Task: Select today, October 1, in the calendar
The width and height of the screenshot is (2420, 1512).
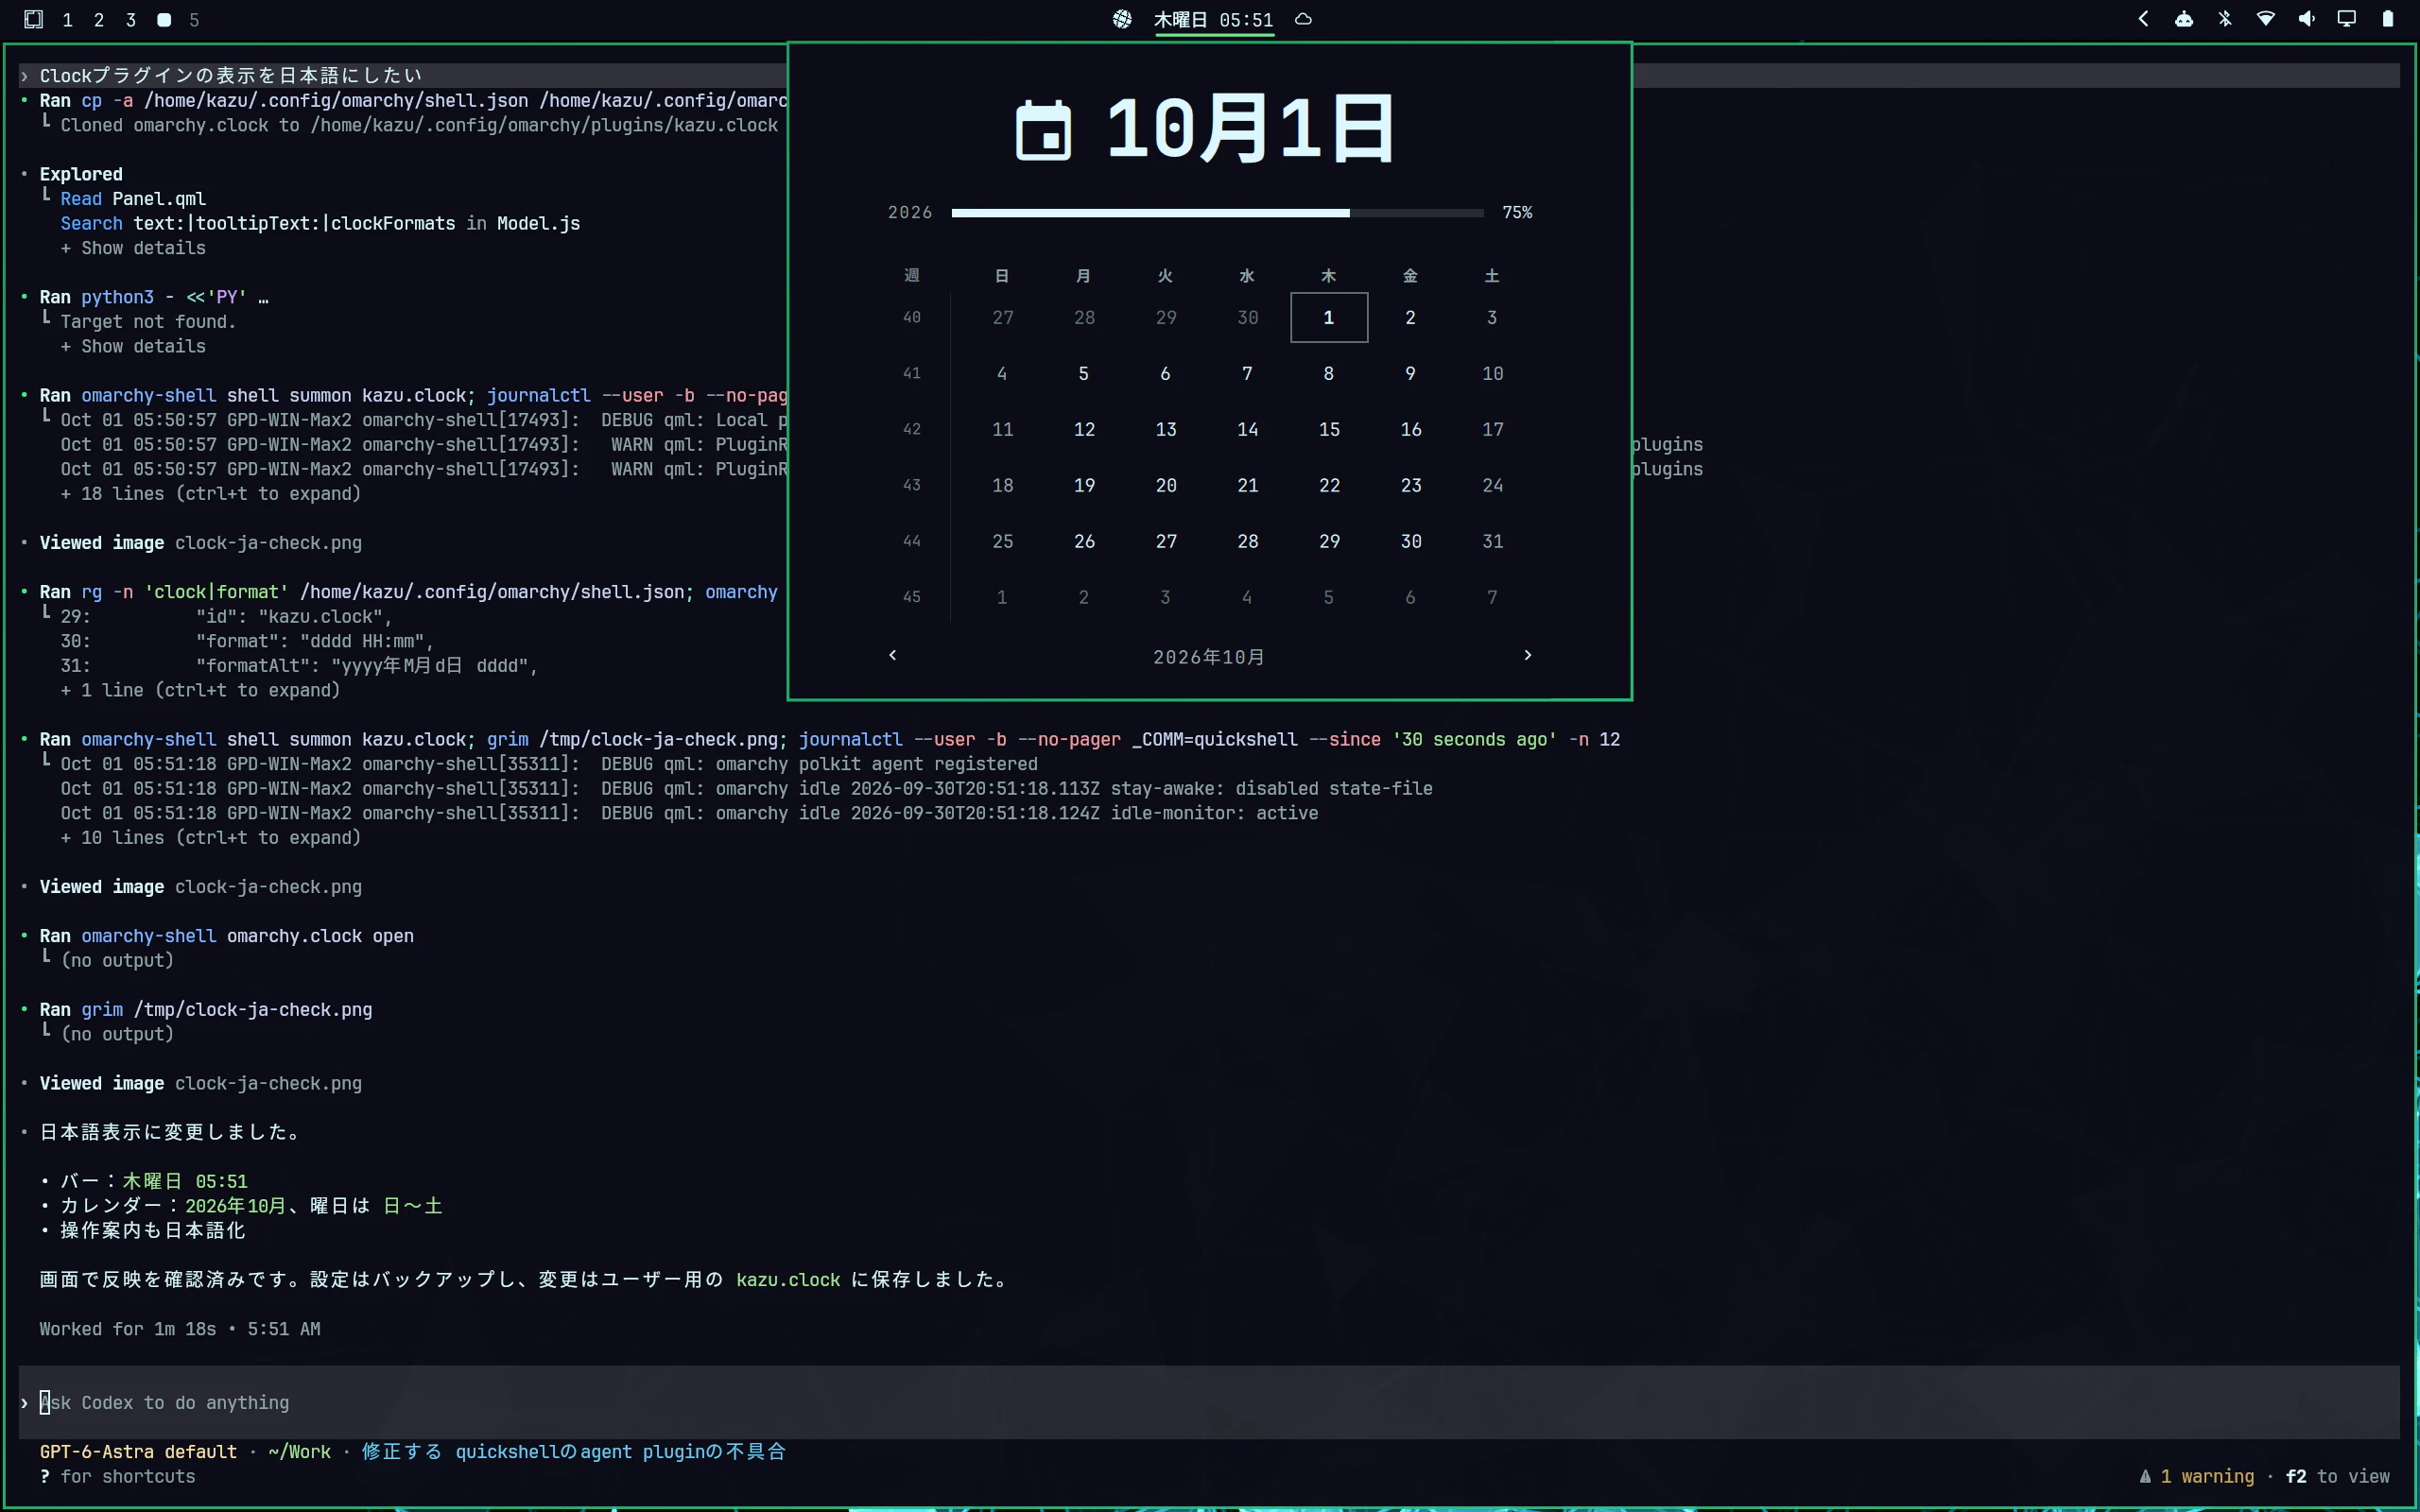Action: (x=1329, y=317)
